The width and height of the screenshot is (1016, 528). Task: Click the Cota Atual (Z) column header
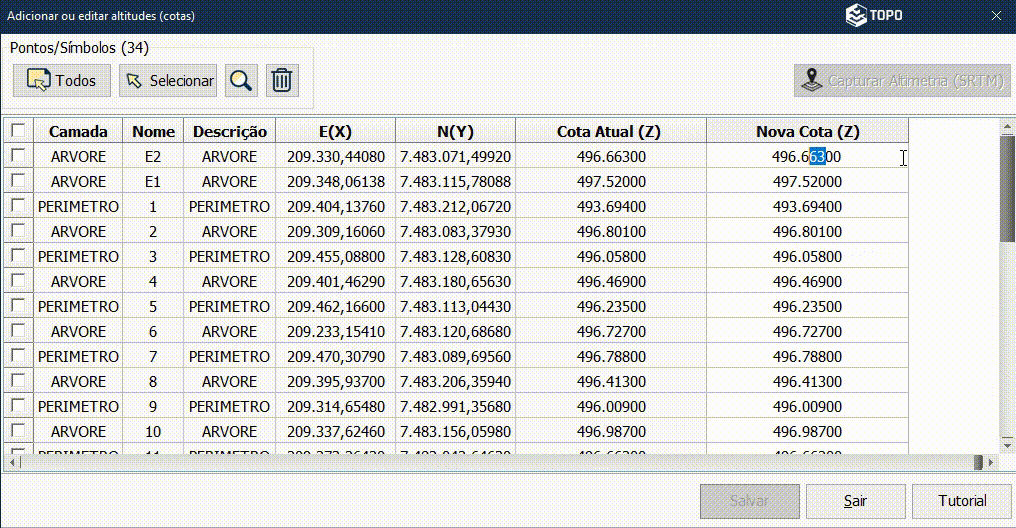coord(610,131)
